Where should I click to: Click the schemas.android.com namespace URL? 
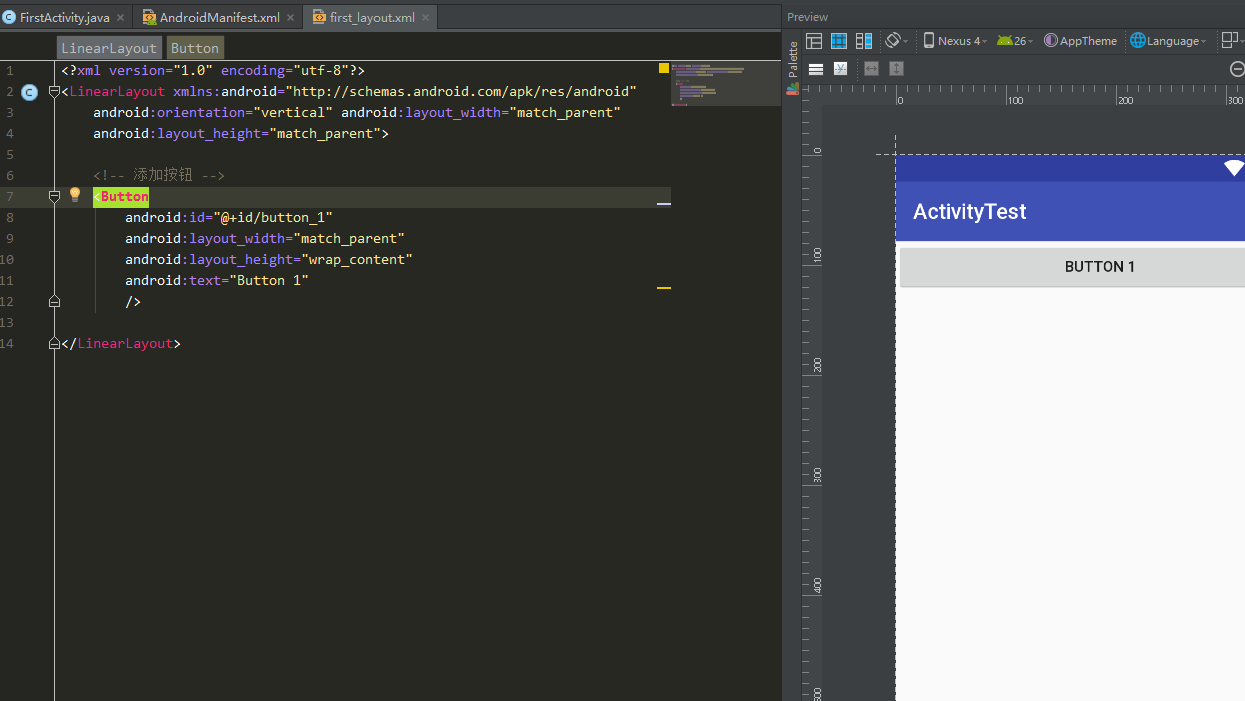pyautogui.click(x=461, y=91)
